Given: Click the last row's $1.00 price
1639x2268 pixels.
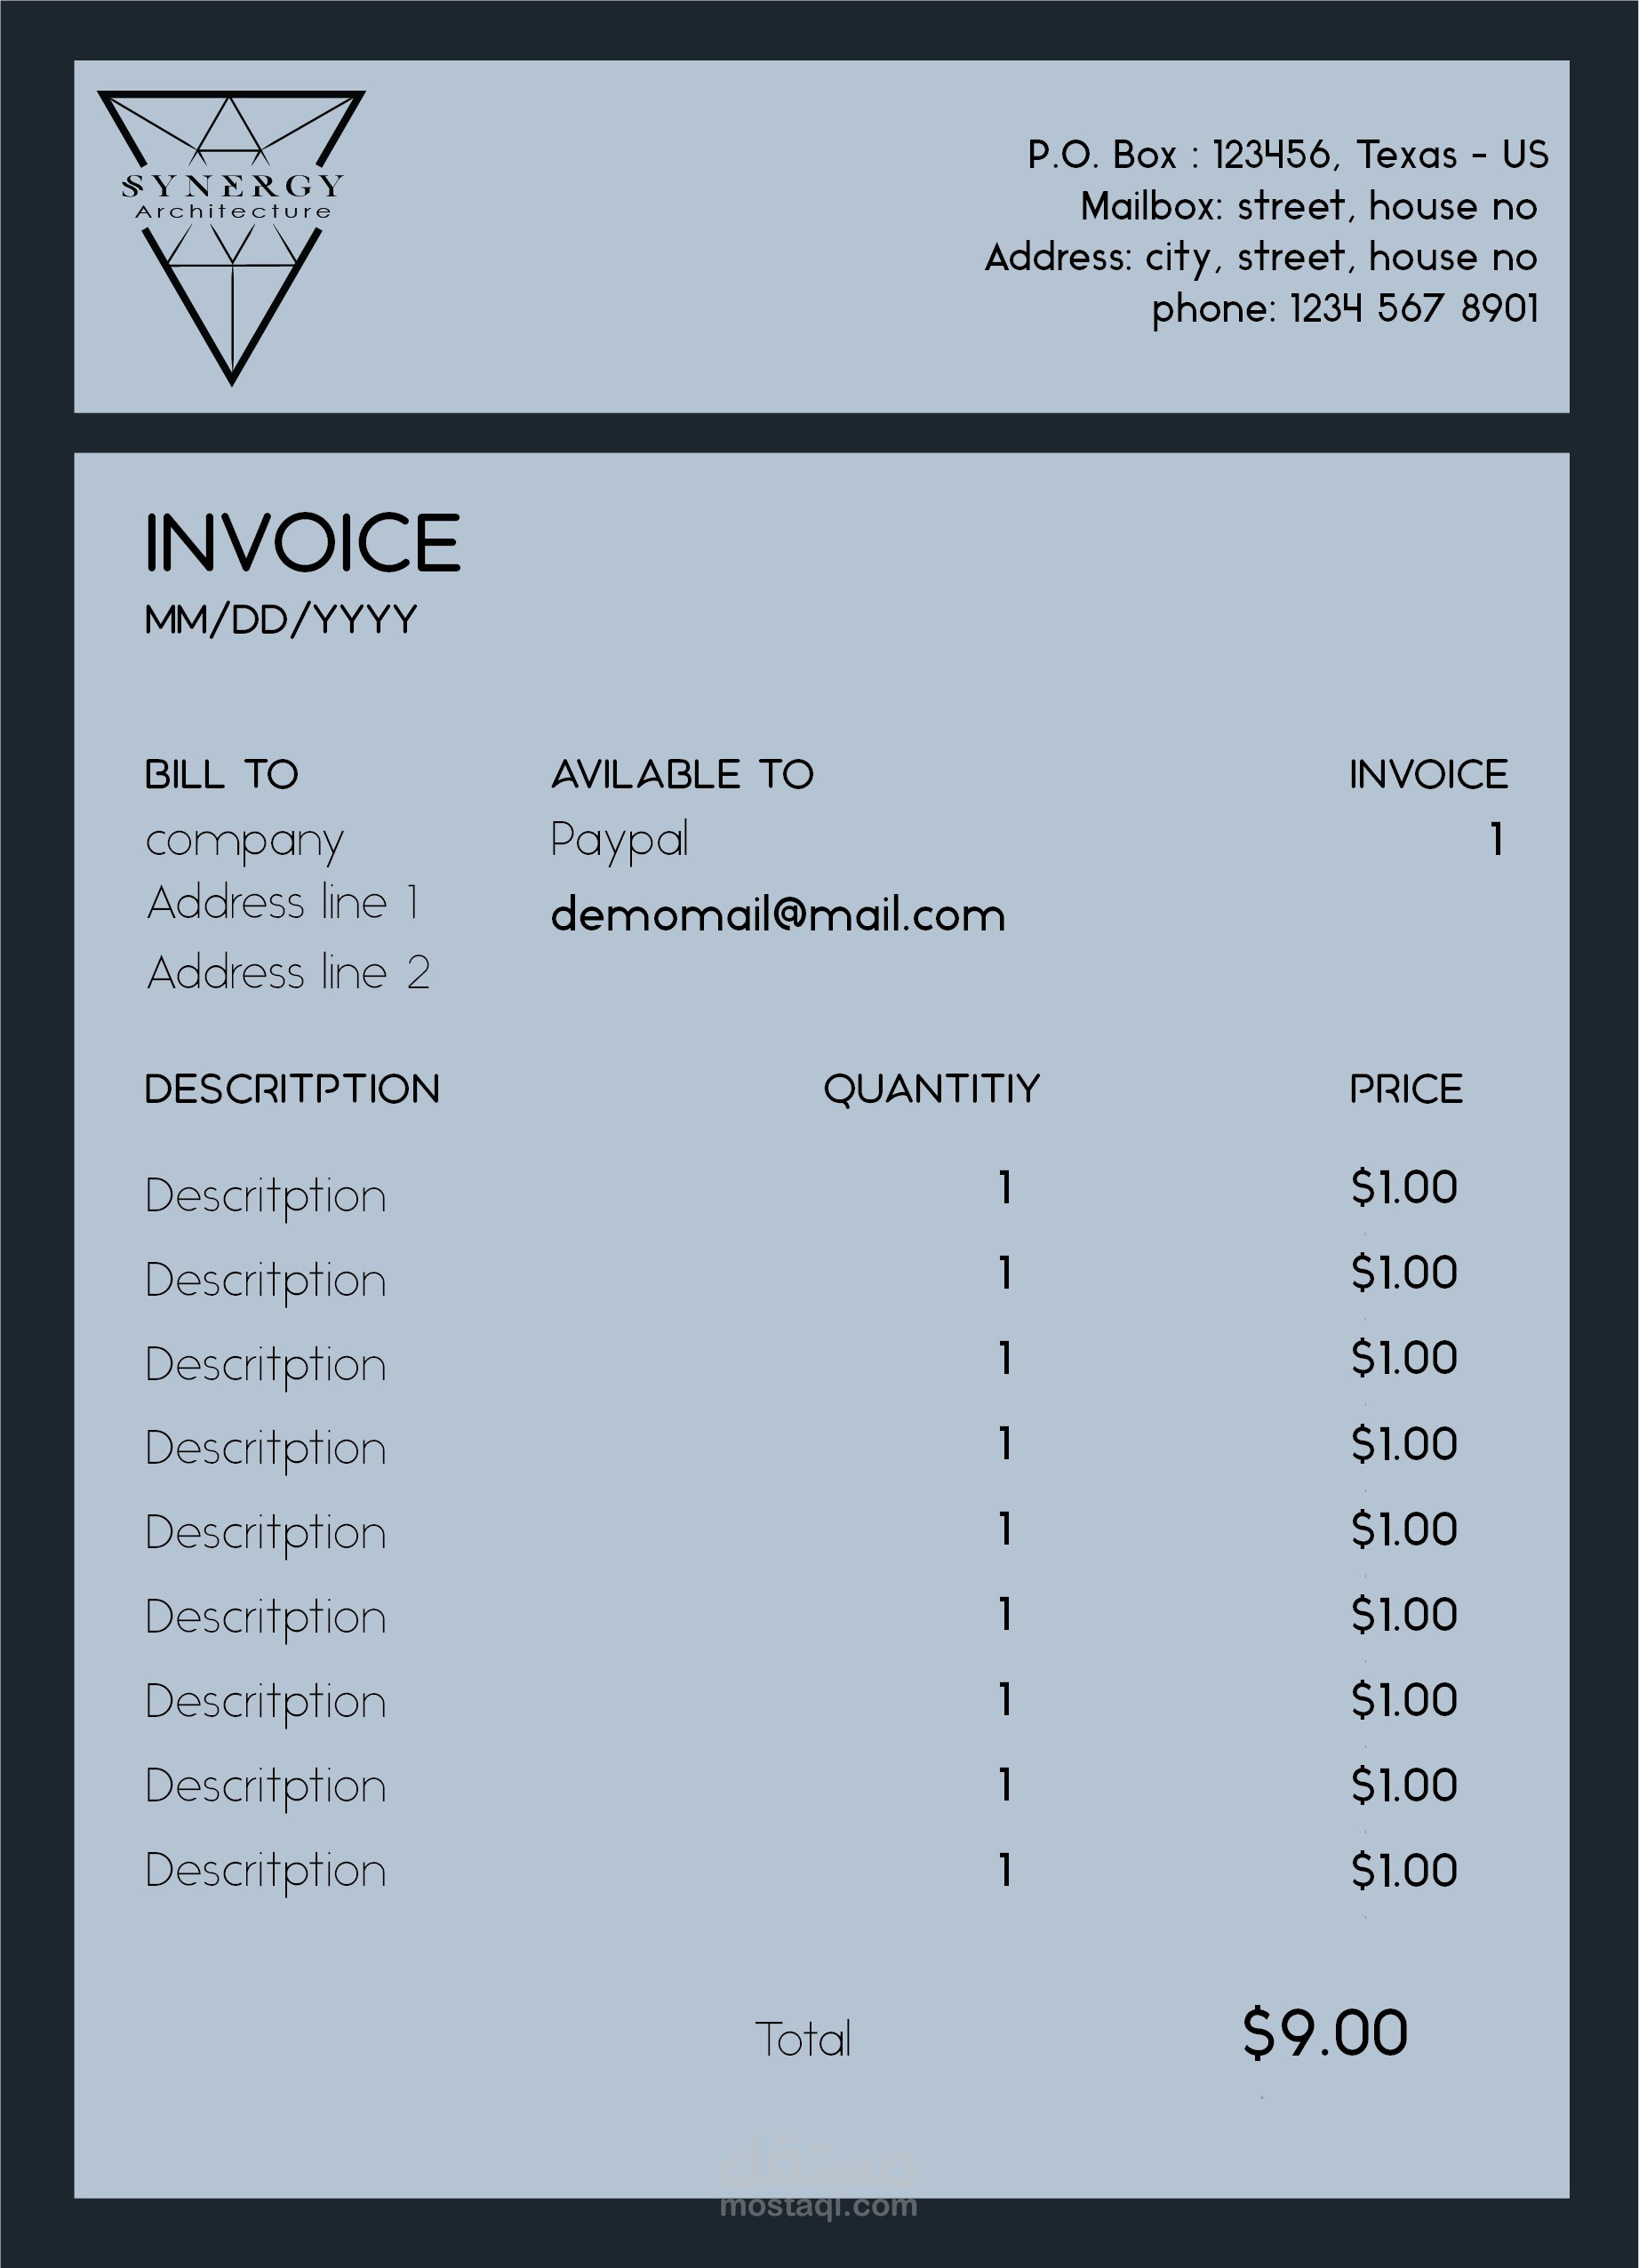Looking at the screenshot, I should 1404,1870.
